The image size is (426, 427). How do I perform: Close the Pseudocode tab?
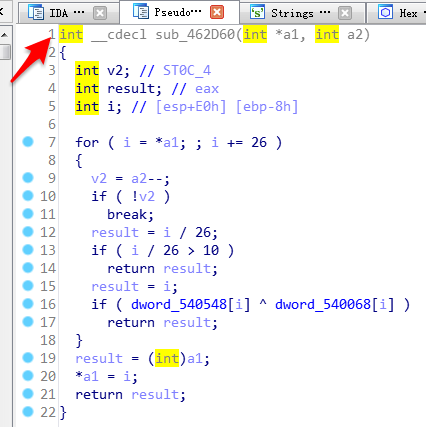[x=217, y=13]
